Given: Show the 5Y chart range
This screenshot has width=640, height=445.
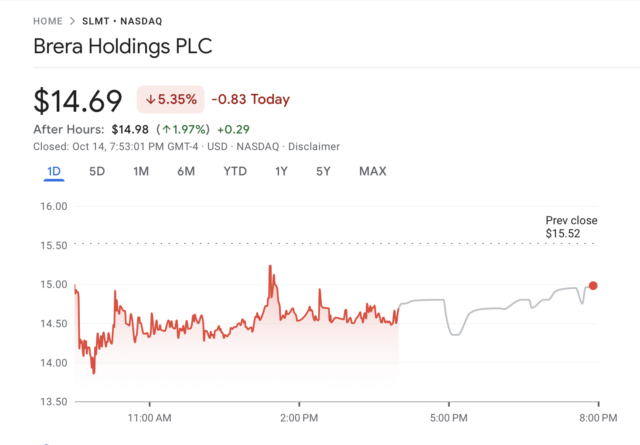Looking at the screenshot, I should [323, 171].
